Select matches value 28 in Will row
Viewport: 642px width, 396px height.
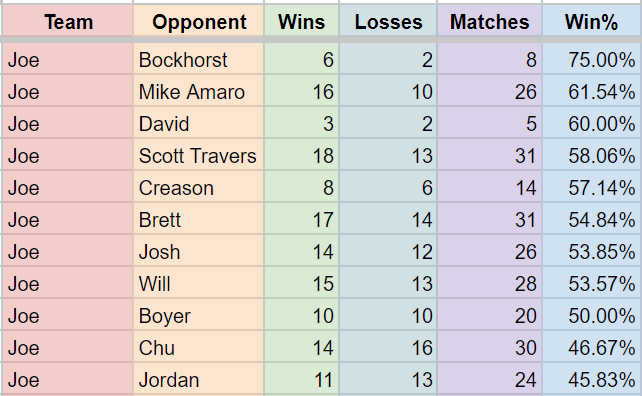tap(490, 284)
